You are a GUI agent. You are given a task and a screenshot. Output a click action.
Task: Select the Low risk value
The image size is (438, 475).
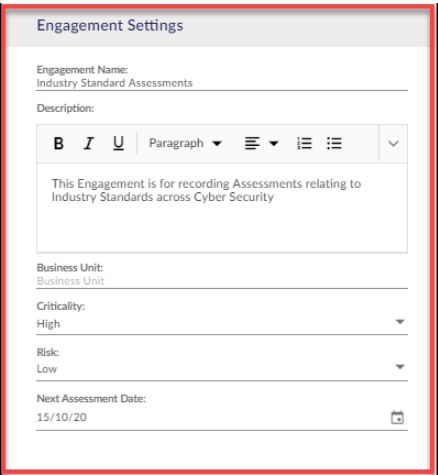pyautogui.click(x=47, y=369)
